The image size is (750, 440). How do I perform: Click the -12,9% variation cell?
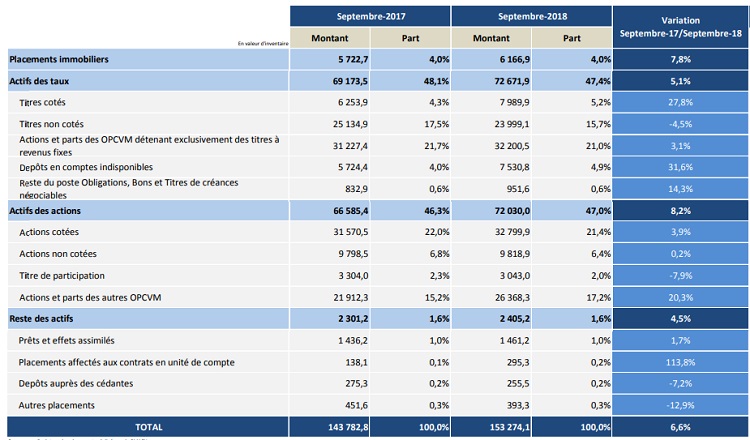[x=680, y=405]
